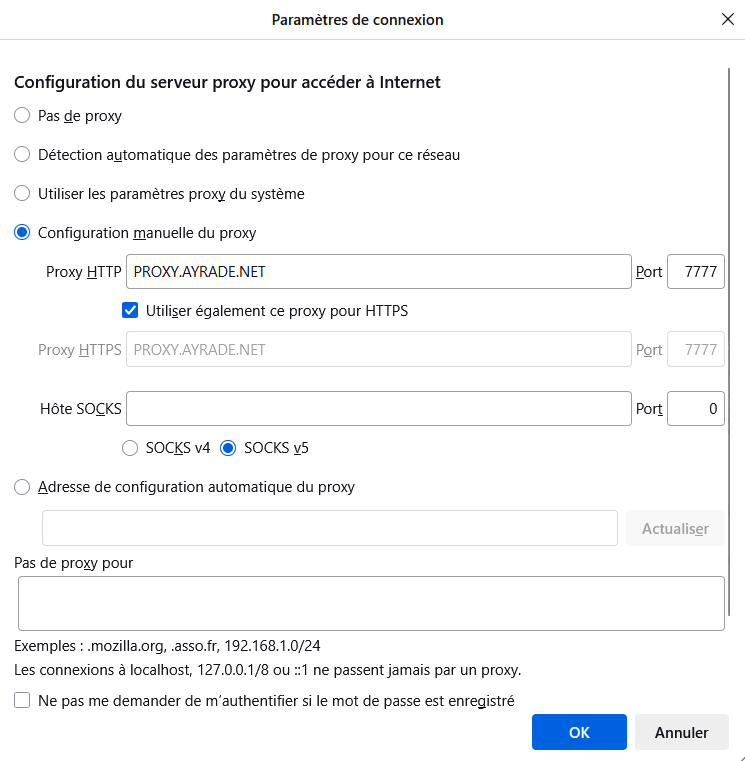Viewport: 745px width, 761px height.
Task: Close the Paramètres de connexion dialog
Action: [728, 19]
